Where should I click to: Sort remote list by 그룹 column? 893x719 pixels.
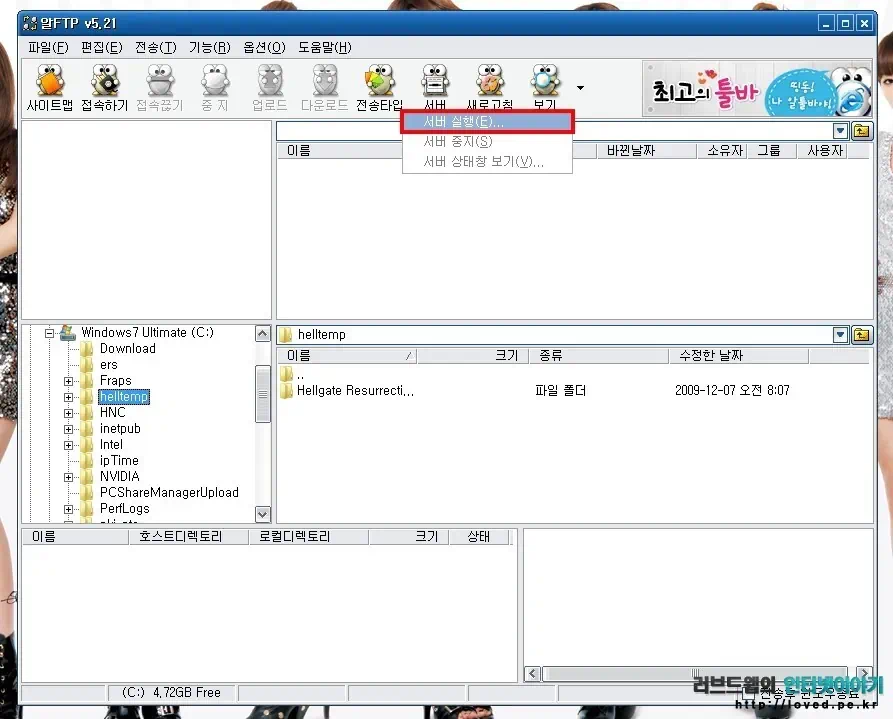click(771, 151)
